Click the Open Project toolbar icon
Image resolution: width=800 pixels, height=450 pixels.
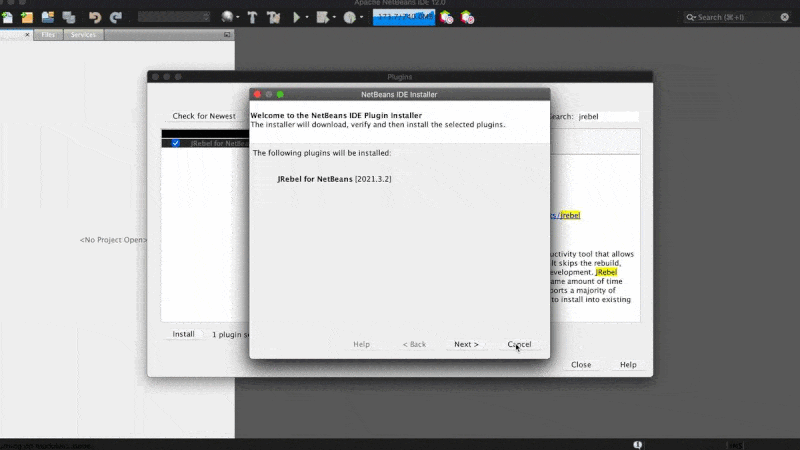click(x=48, y=17)
